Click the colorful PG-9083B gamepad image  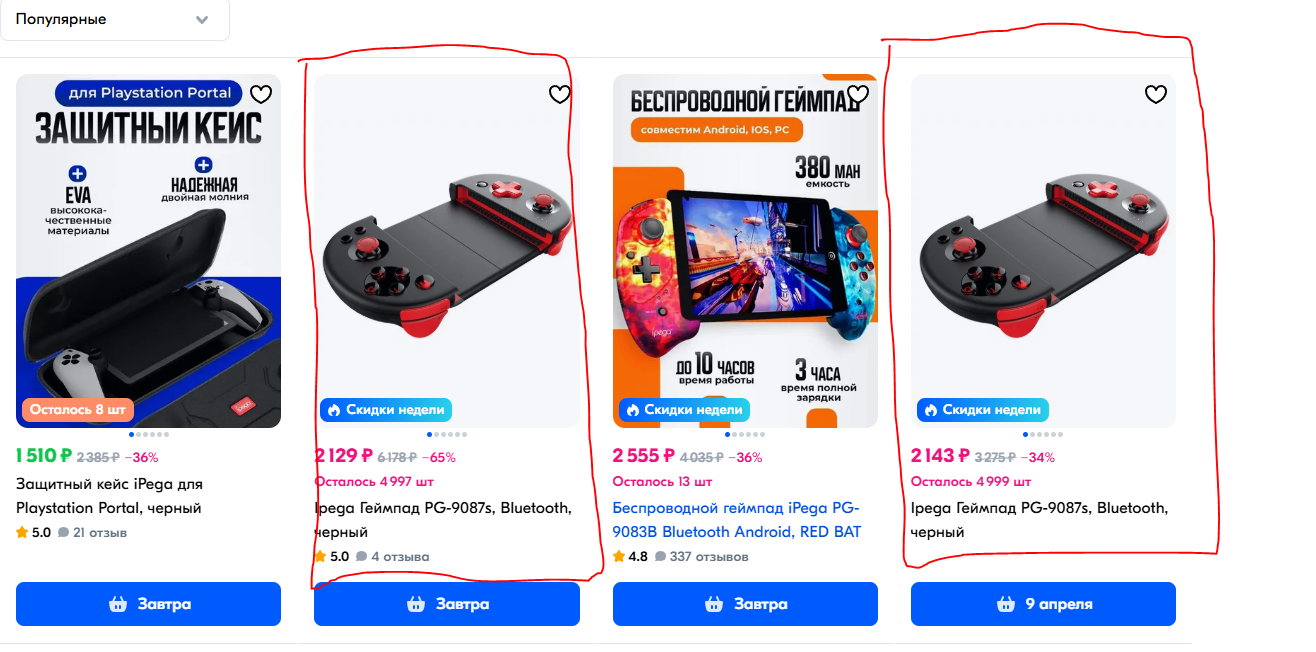pyautogui.click(x=745, y=251)
